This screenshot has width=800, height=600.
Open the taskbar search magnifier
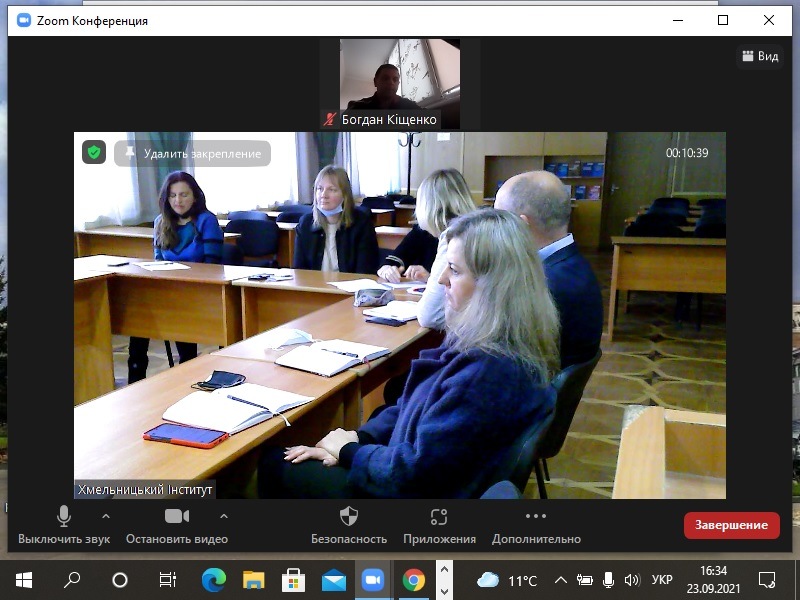72,580
